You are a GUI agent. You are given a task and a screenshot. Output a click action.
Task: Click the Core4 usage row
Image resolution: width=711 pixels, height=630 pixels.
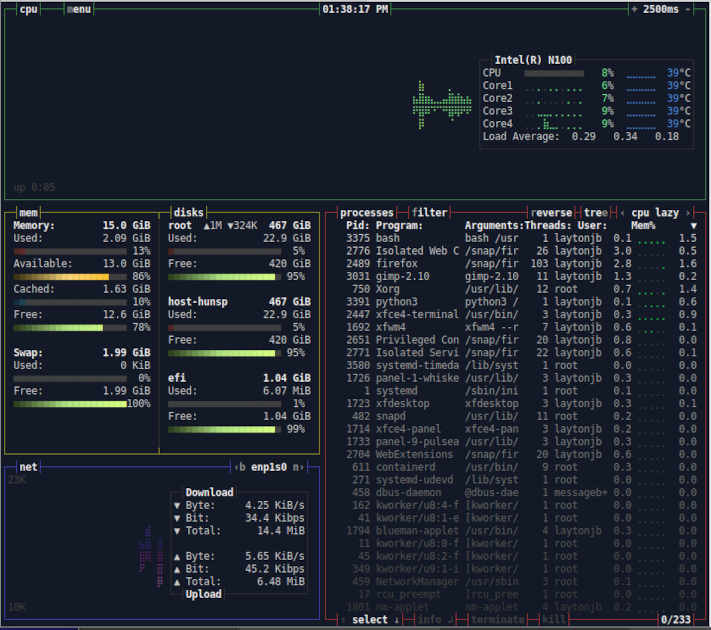(586, 123)
